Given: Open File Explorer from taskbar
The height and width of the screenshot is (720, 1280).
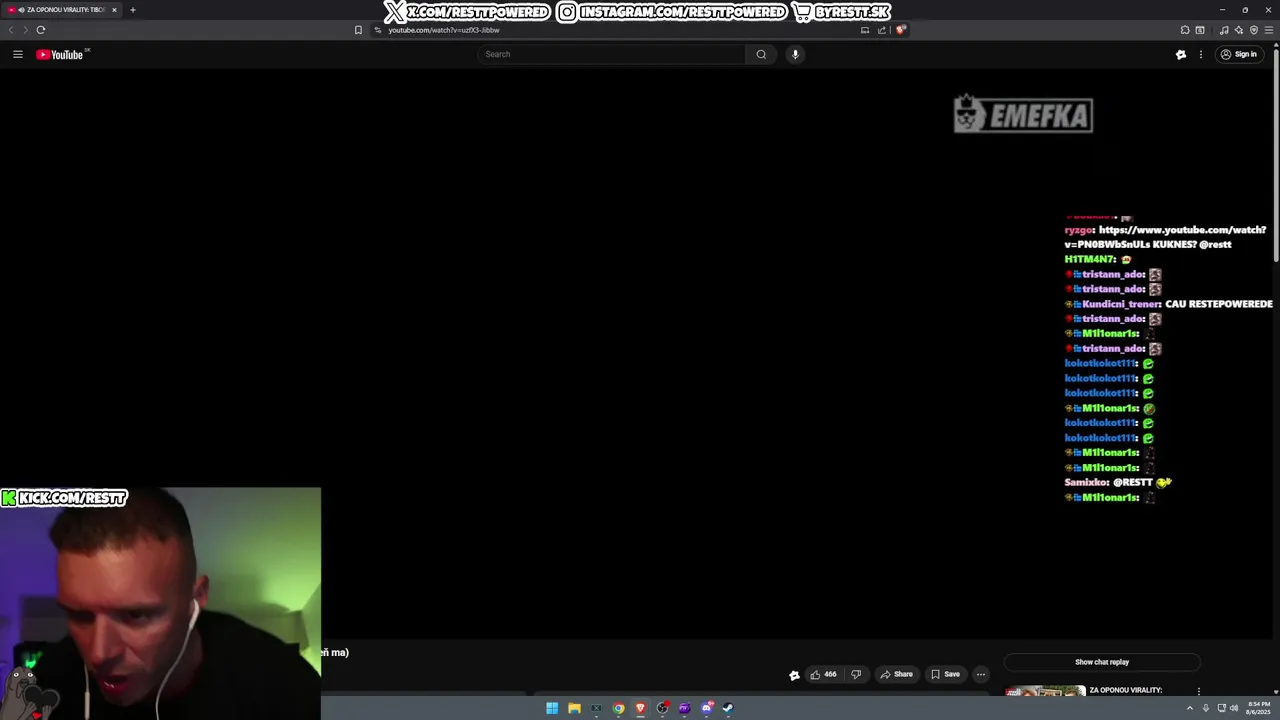Looking at the screenshot, I should coord(574,708).
